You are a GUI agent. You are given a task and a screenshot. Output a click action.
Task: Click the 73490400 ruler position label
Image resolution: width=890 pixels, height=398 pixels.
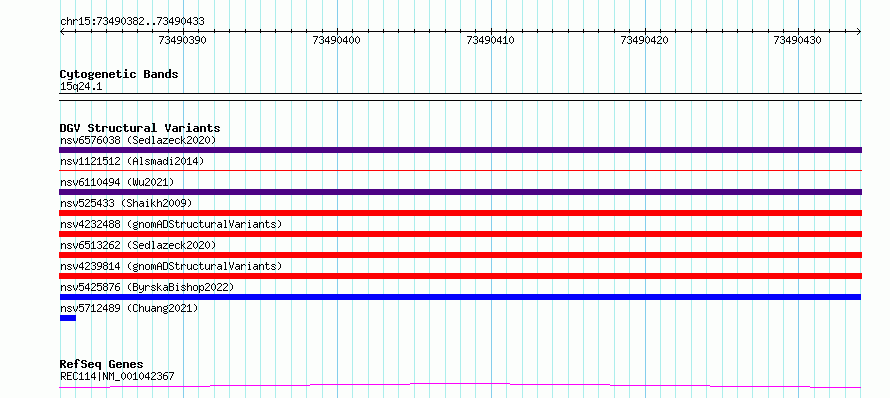pyautogui.click(x=337, y=40)
